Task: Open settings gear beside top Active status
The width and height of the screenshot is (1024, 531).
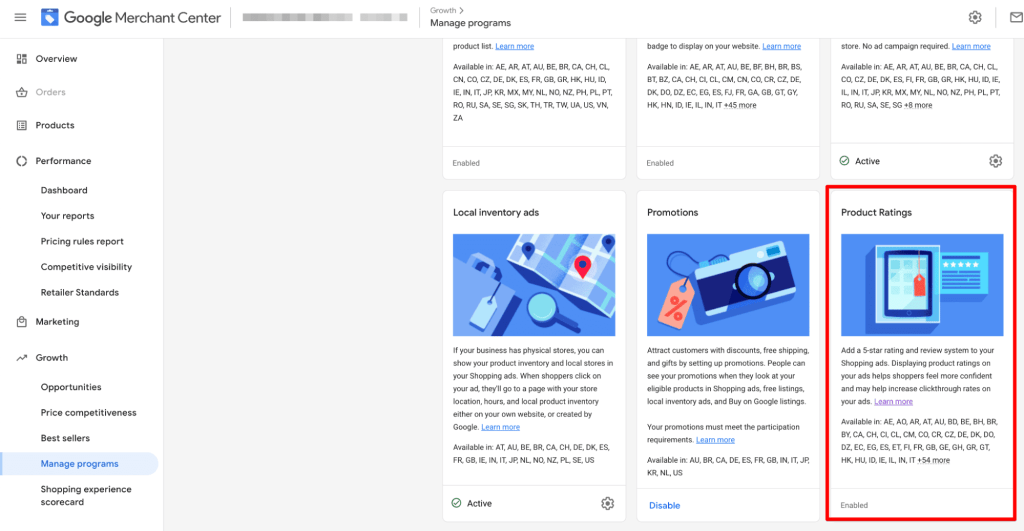Action: pyautogui.click(x=995, y=161)
